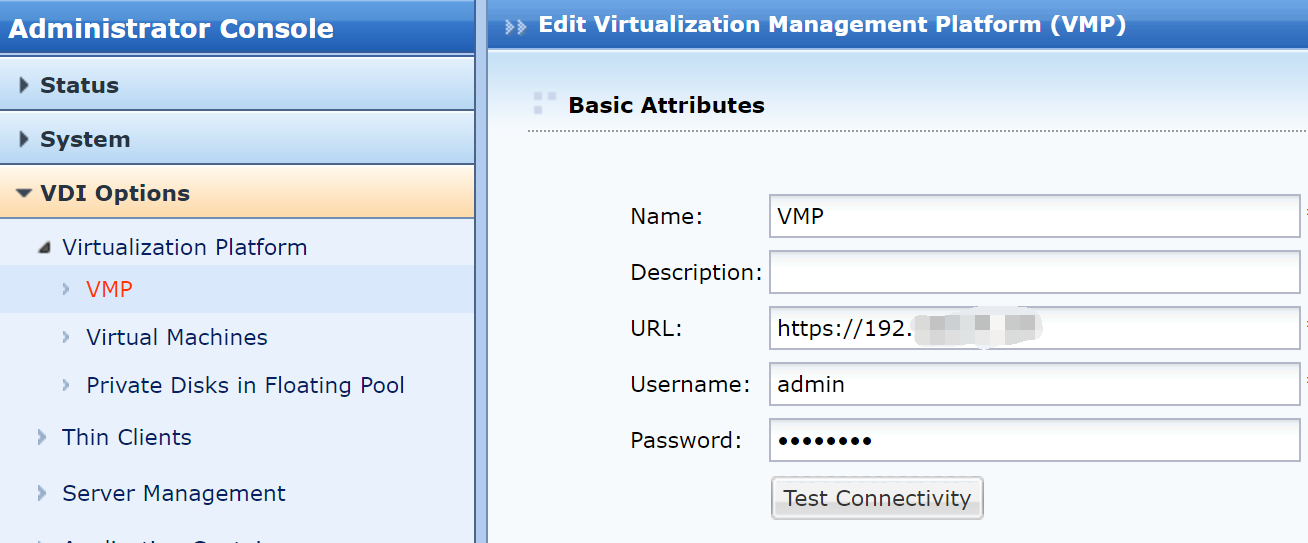Collapse the Virtualization Platform tree arrow

coord(44,248)
